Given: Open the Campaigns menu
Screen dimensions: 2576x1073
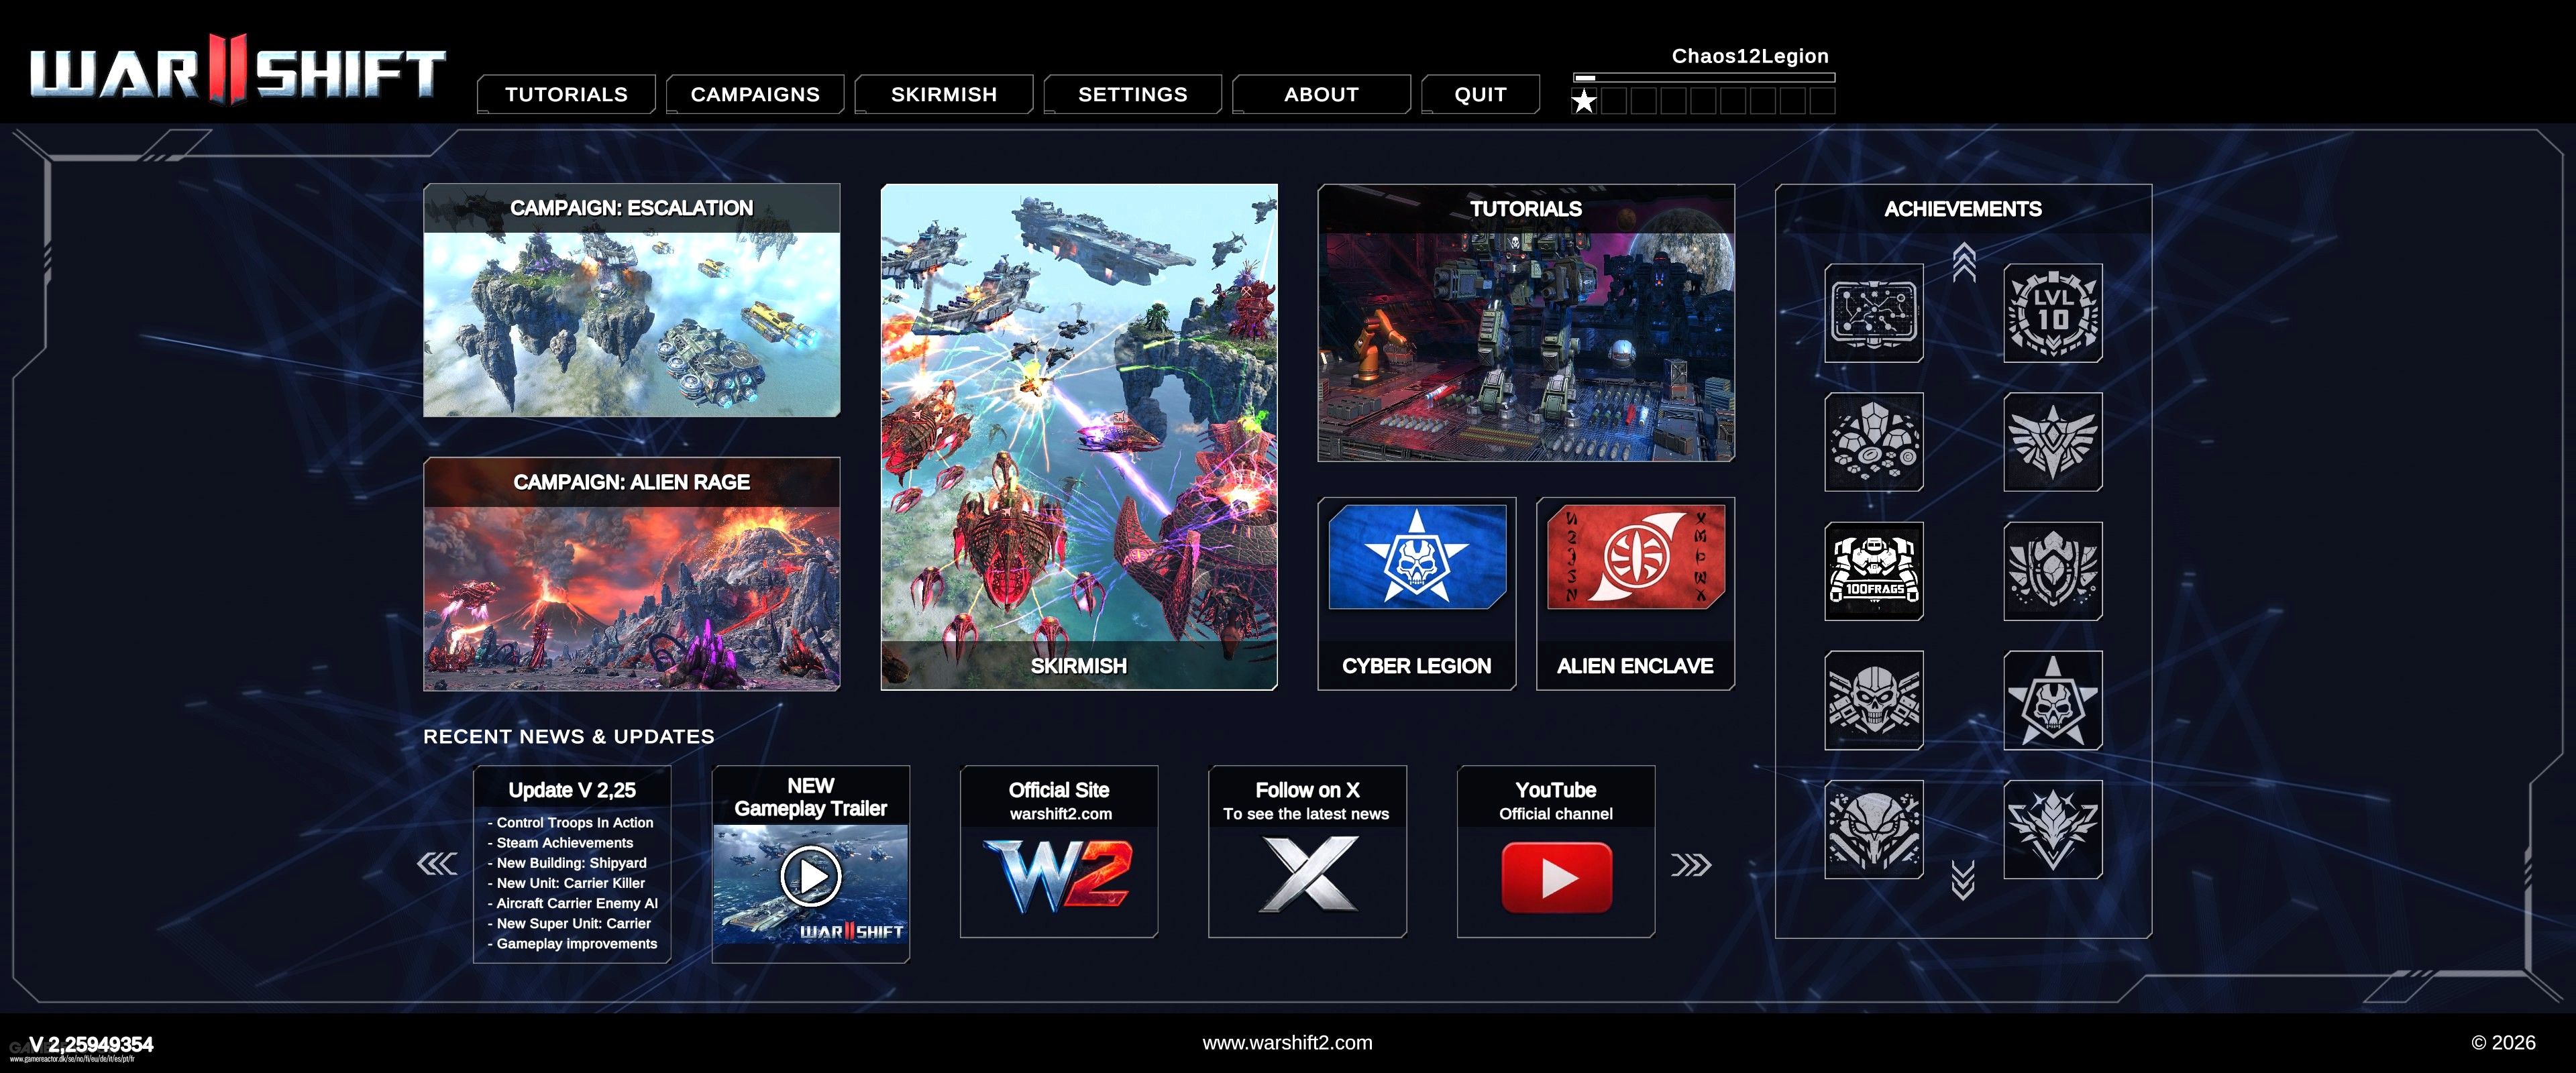Looking at the screenshot, I should point(755,94).
